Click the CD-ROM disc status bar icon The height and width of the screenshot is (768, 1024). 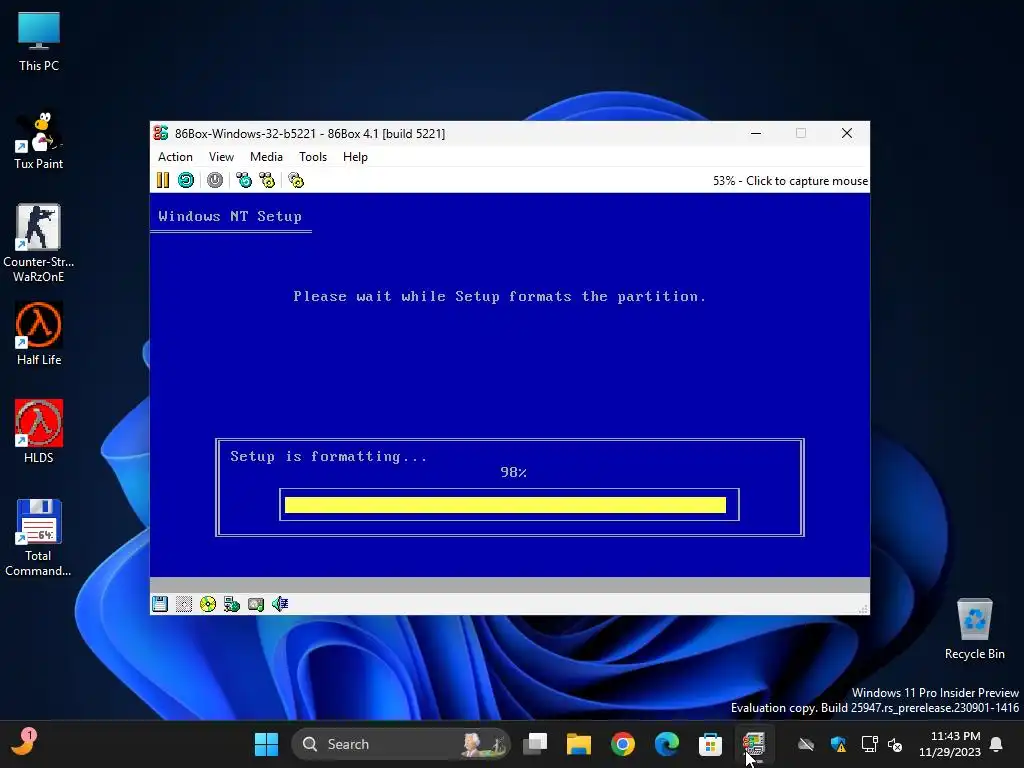coord(208,604)
